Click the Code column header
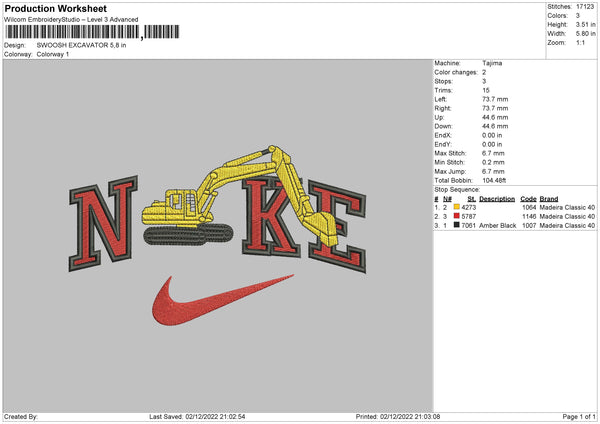The image size is (600, 424). pyautogui.click(x=528, y=199)
